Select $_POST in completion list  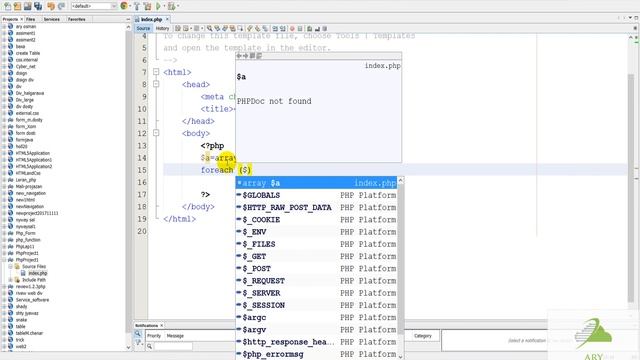pos(316,269)
